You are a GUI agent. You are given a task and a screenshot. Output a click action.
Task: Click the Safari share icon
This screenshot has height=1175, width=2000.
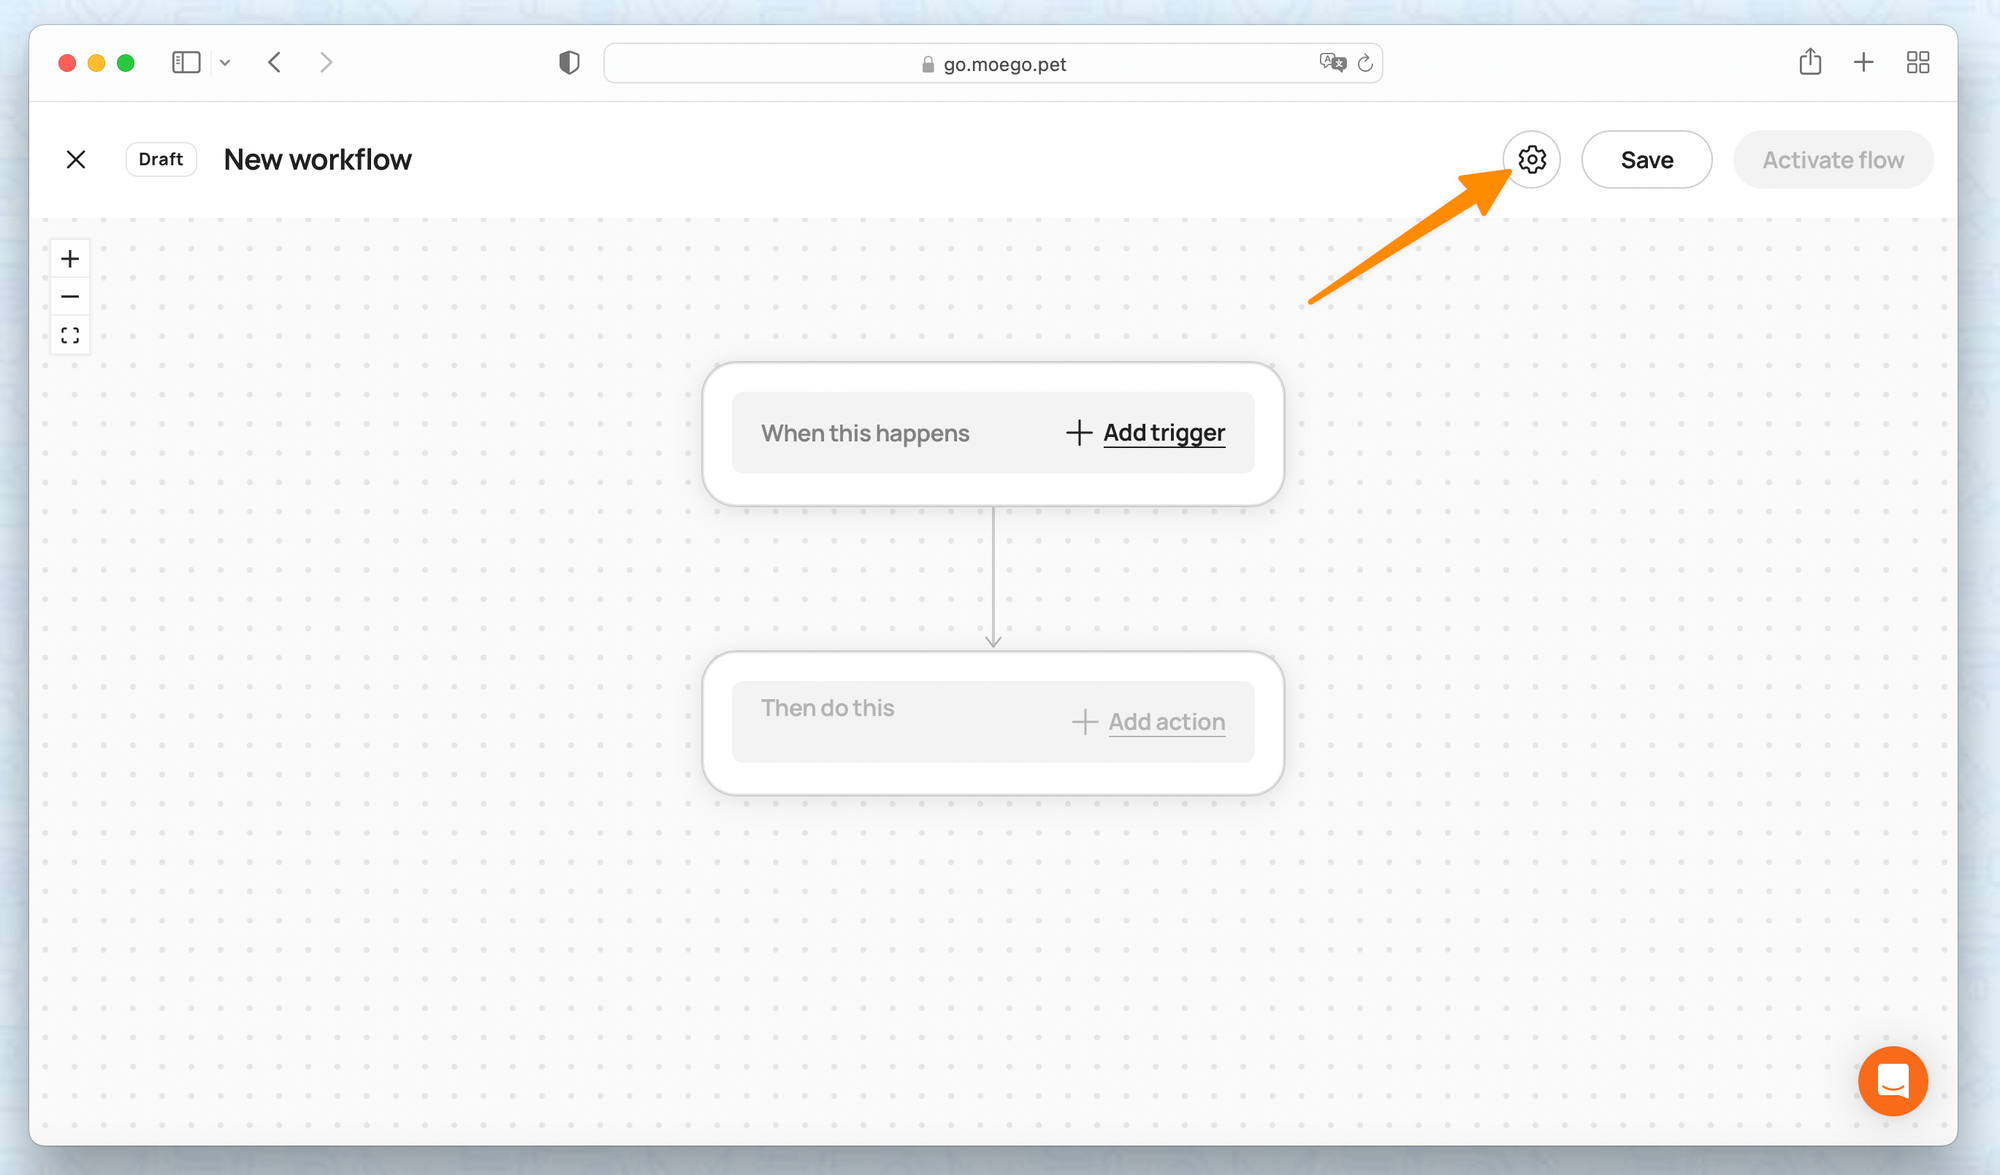tap(1810, 63)
